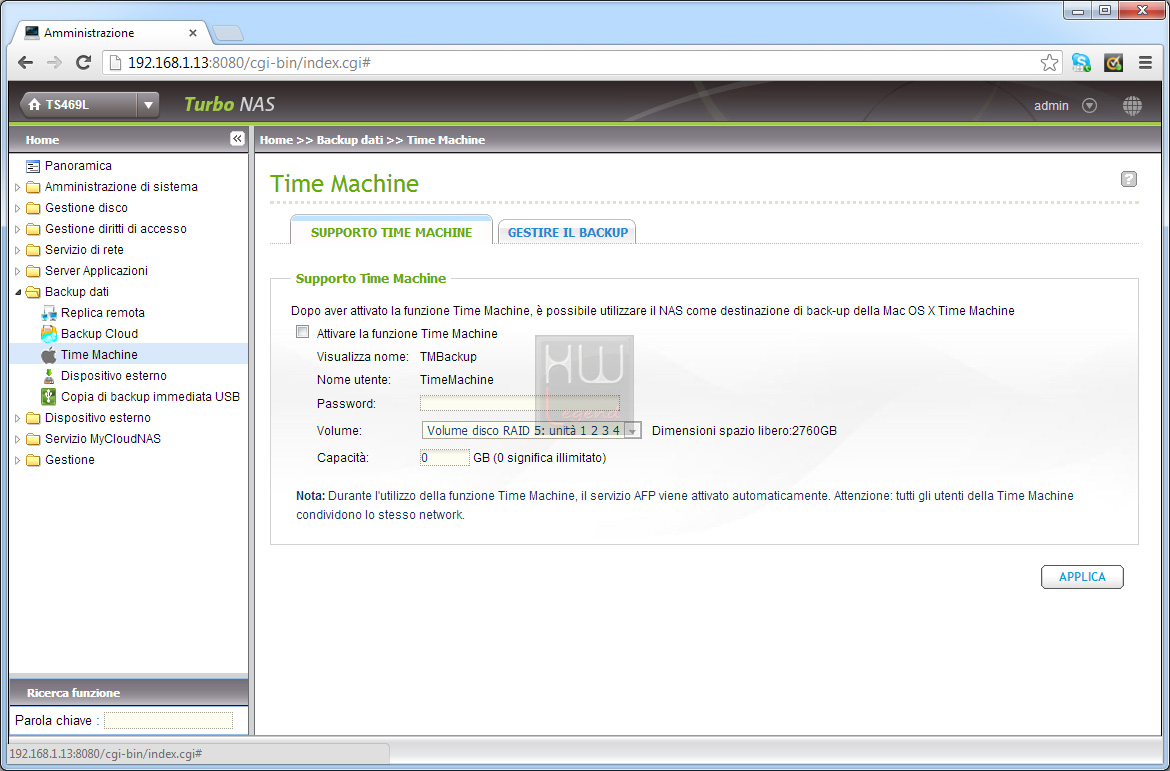The image size is (1170, 771).
Task: Click the admin user label
Action: click(x=1051, y=106)
